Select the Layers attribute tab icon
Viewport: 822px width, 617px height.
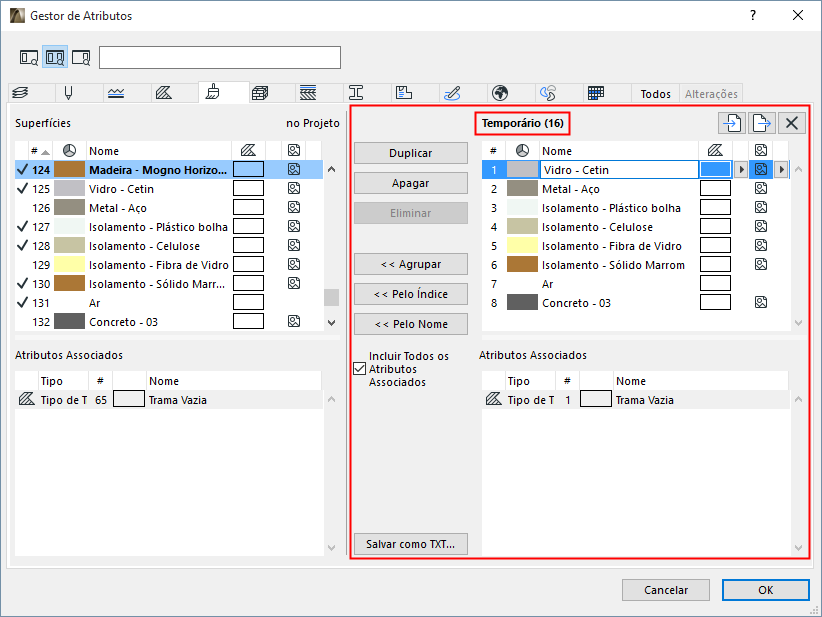point(20,93)
